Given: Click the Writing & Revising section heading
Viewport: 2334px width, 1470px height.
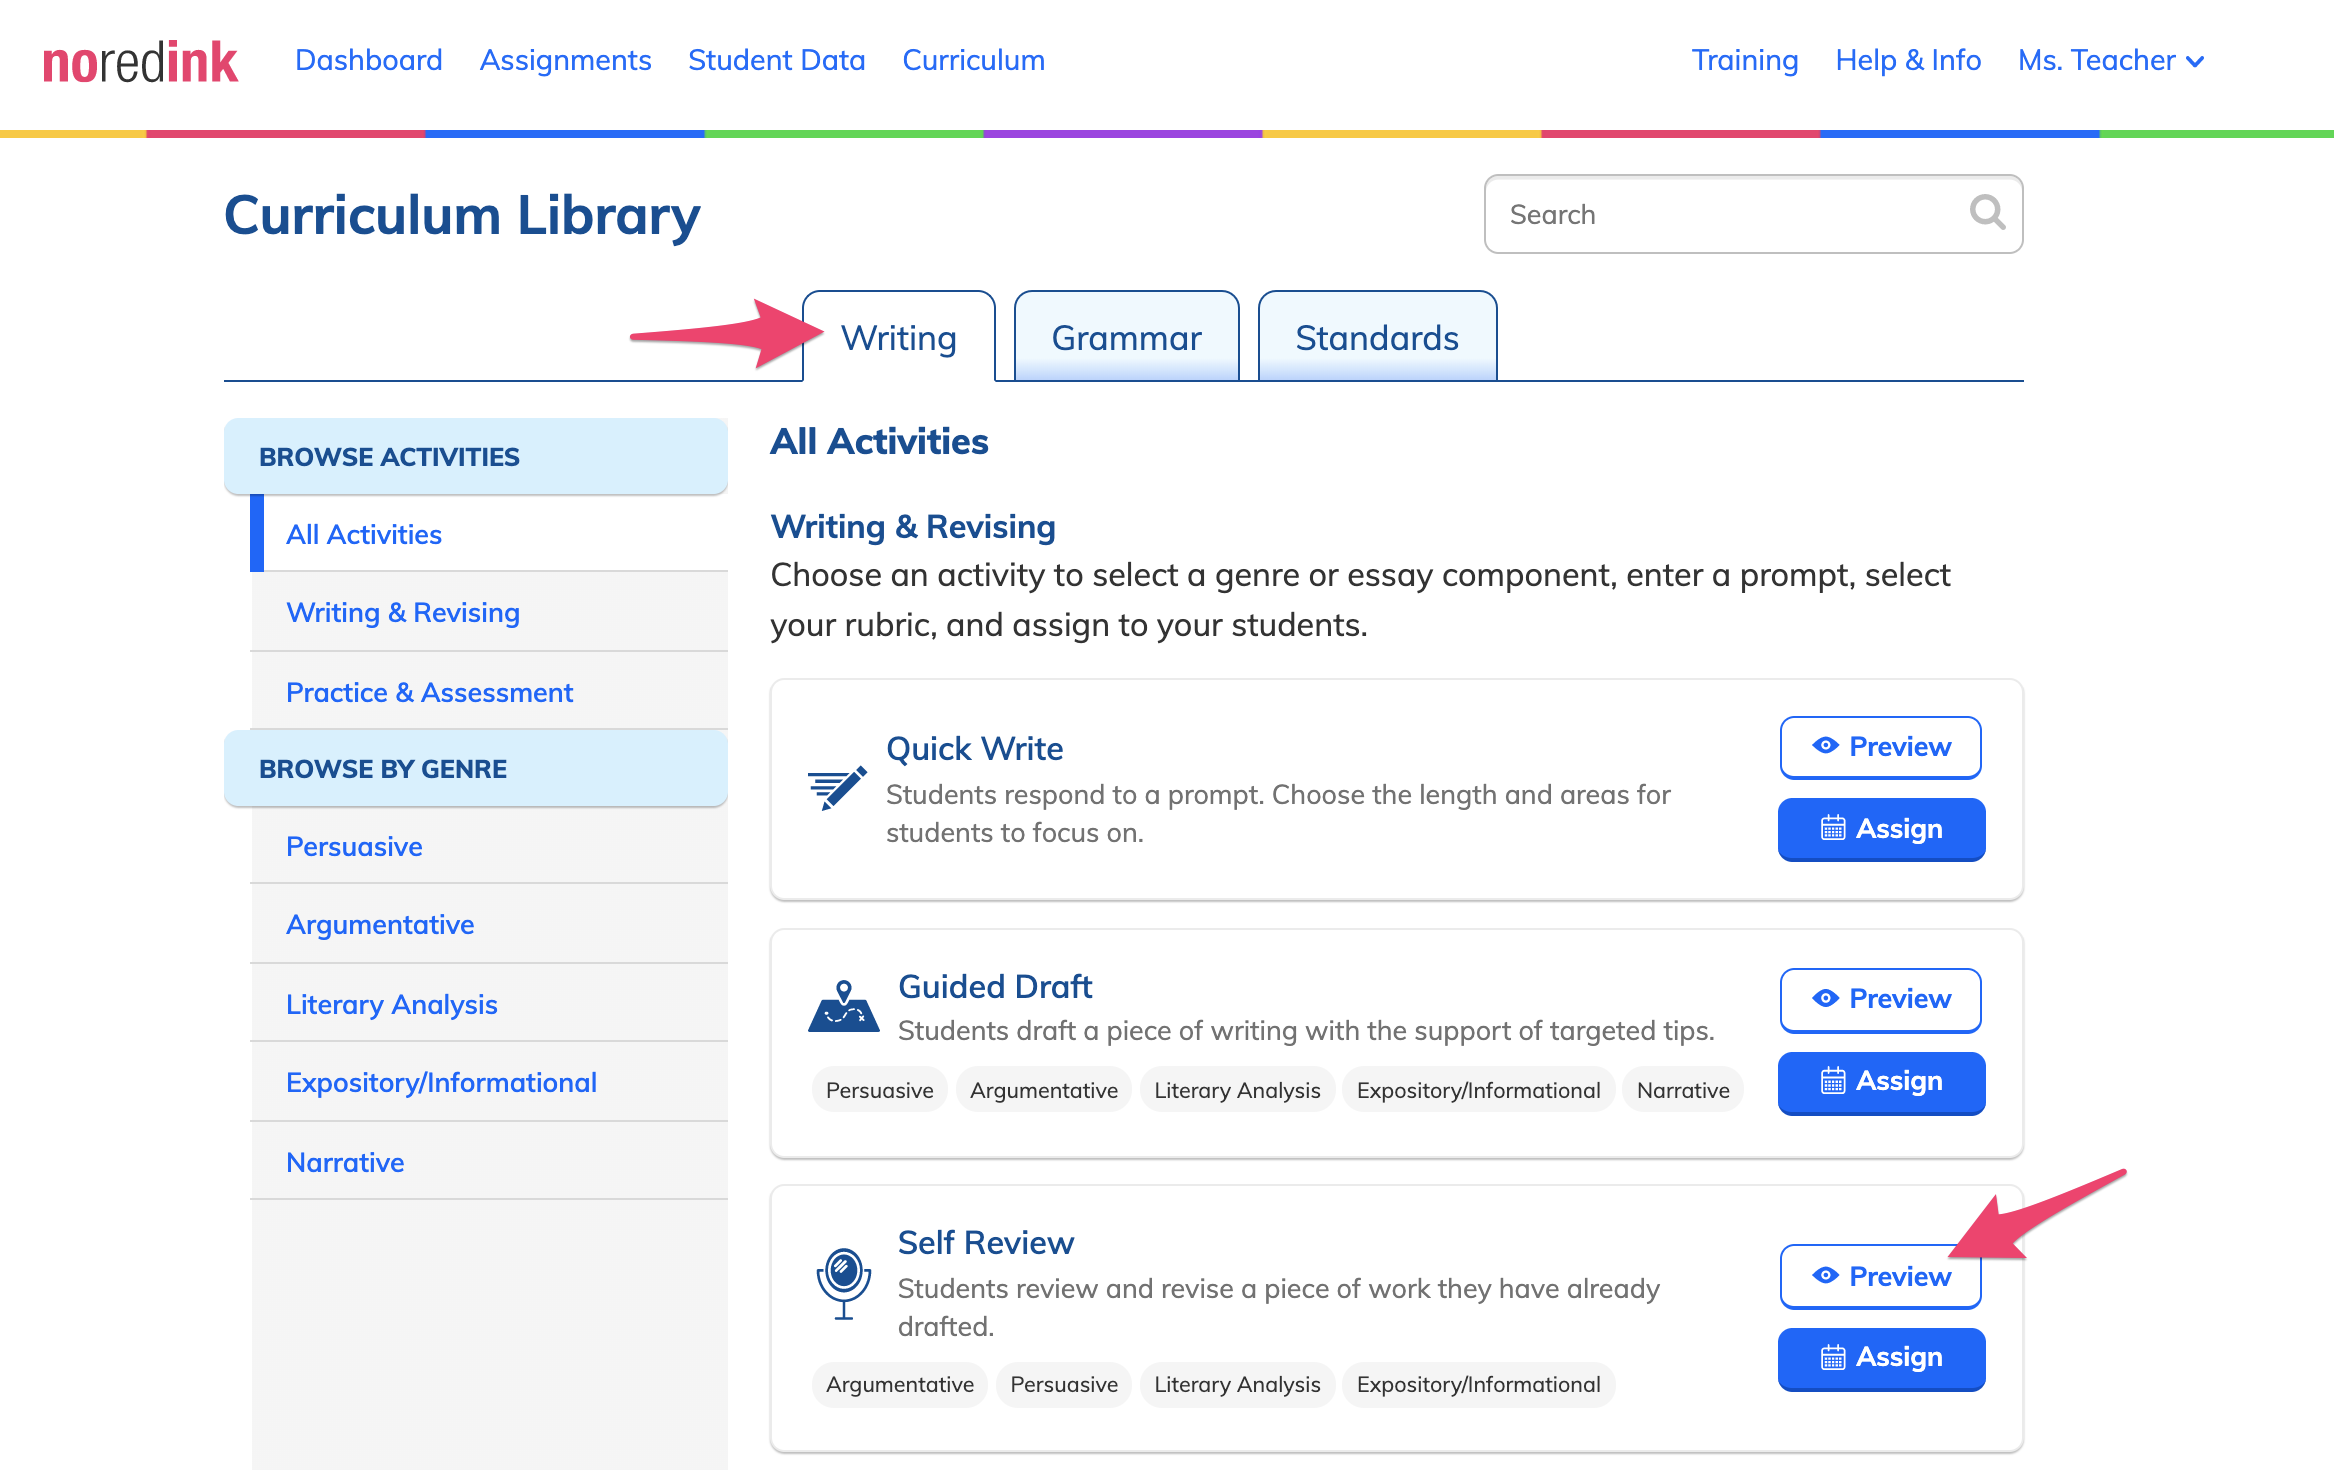Looking at the screenshot, I should pos(913,526).
